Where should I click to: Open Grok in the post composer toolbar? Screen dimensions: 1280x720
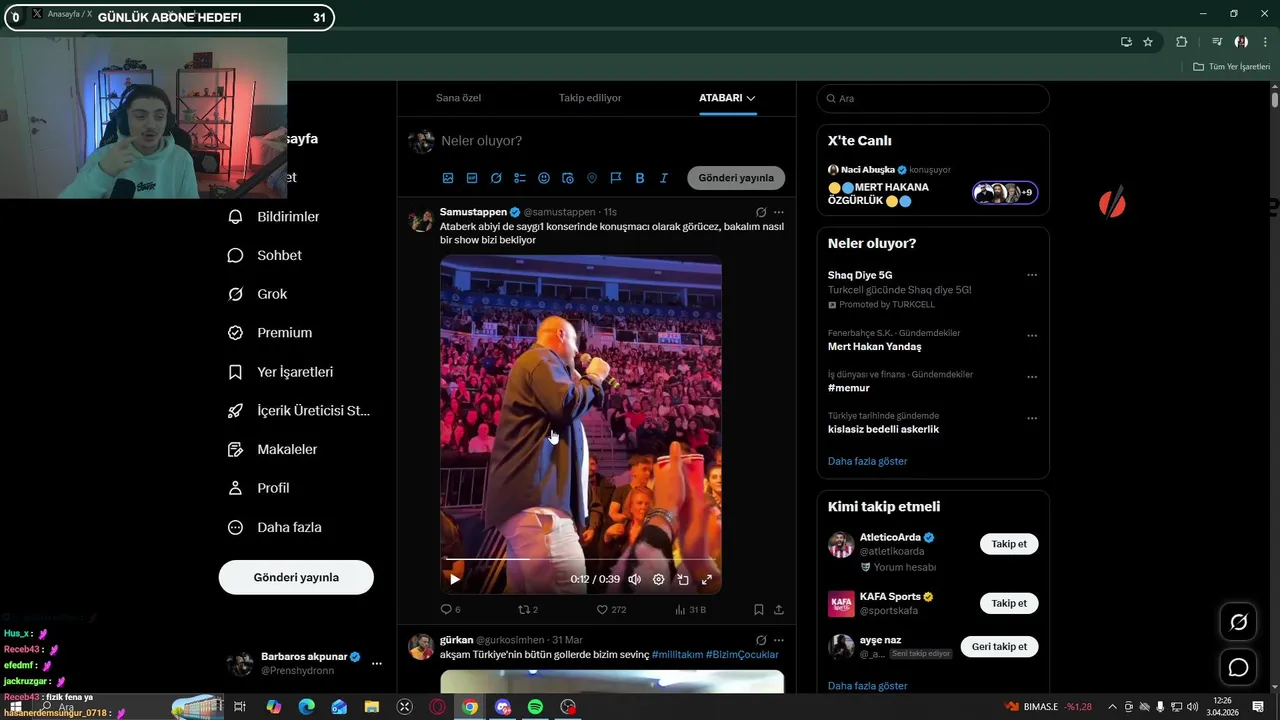point(496,178)
